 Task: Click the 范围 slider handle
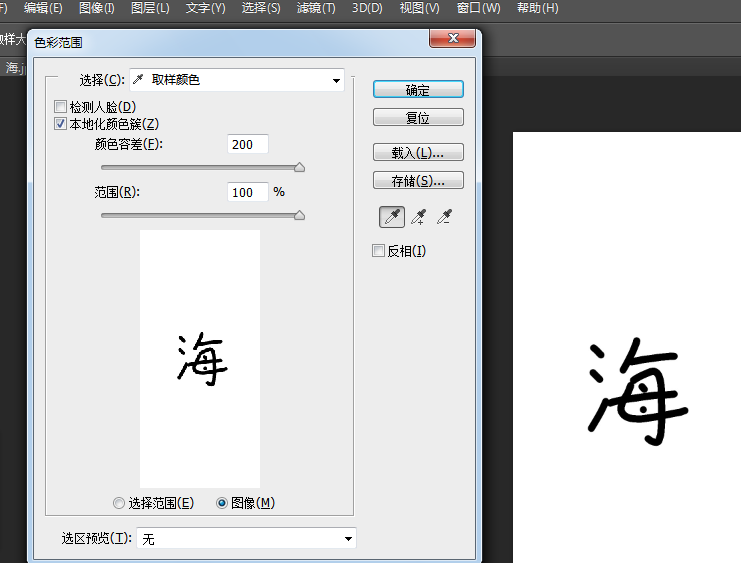click(299, 216)
